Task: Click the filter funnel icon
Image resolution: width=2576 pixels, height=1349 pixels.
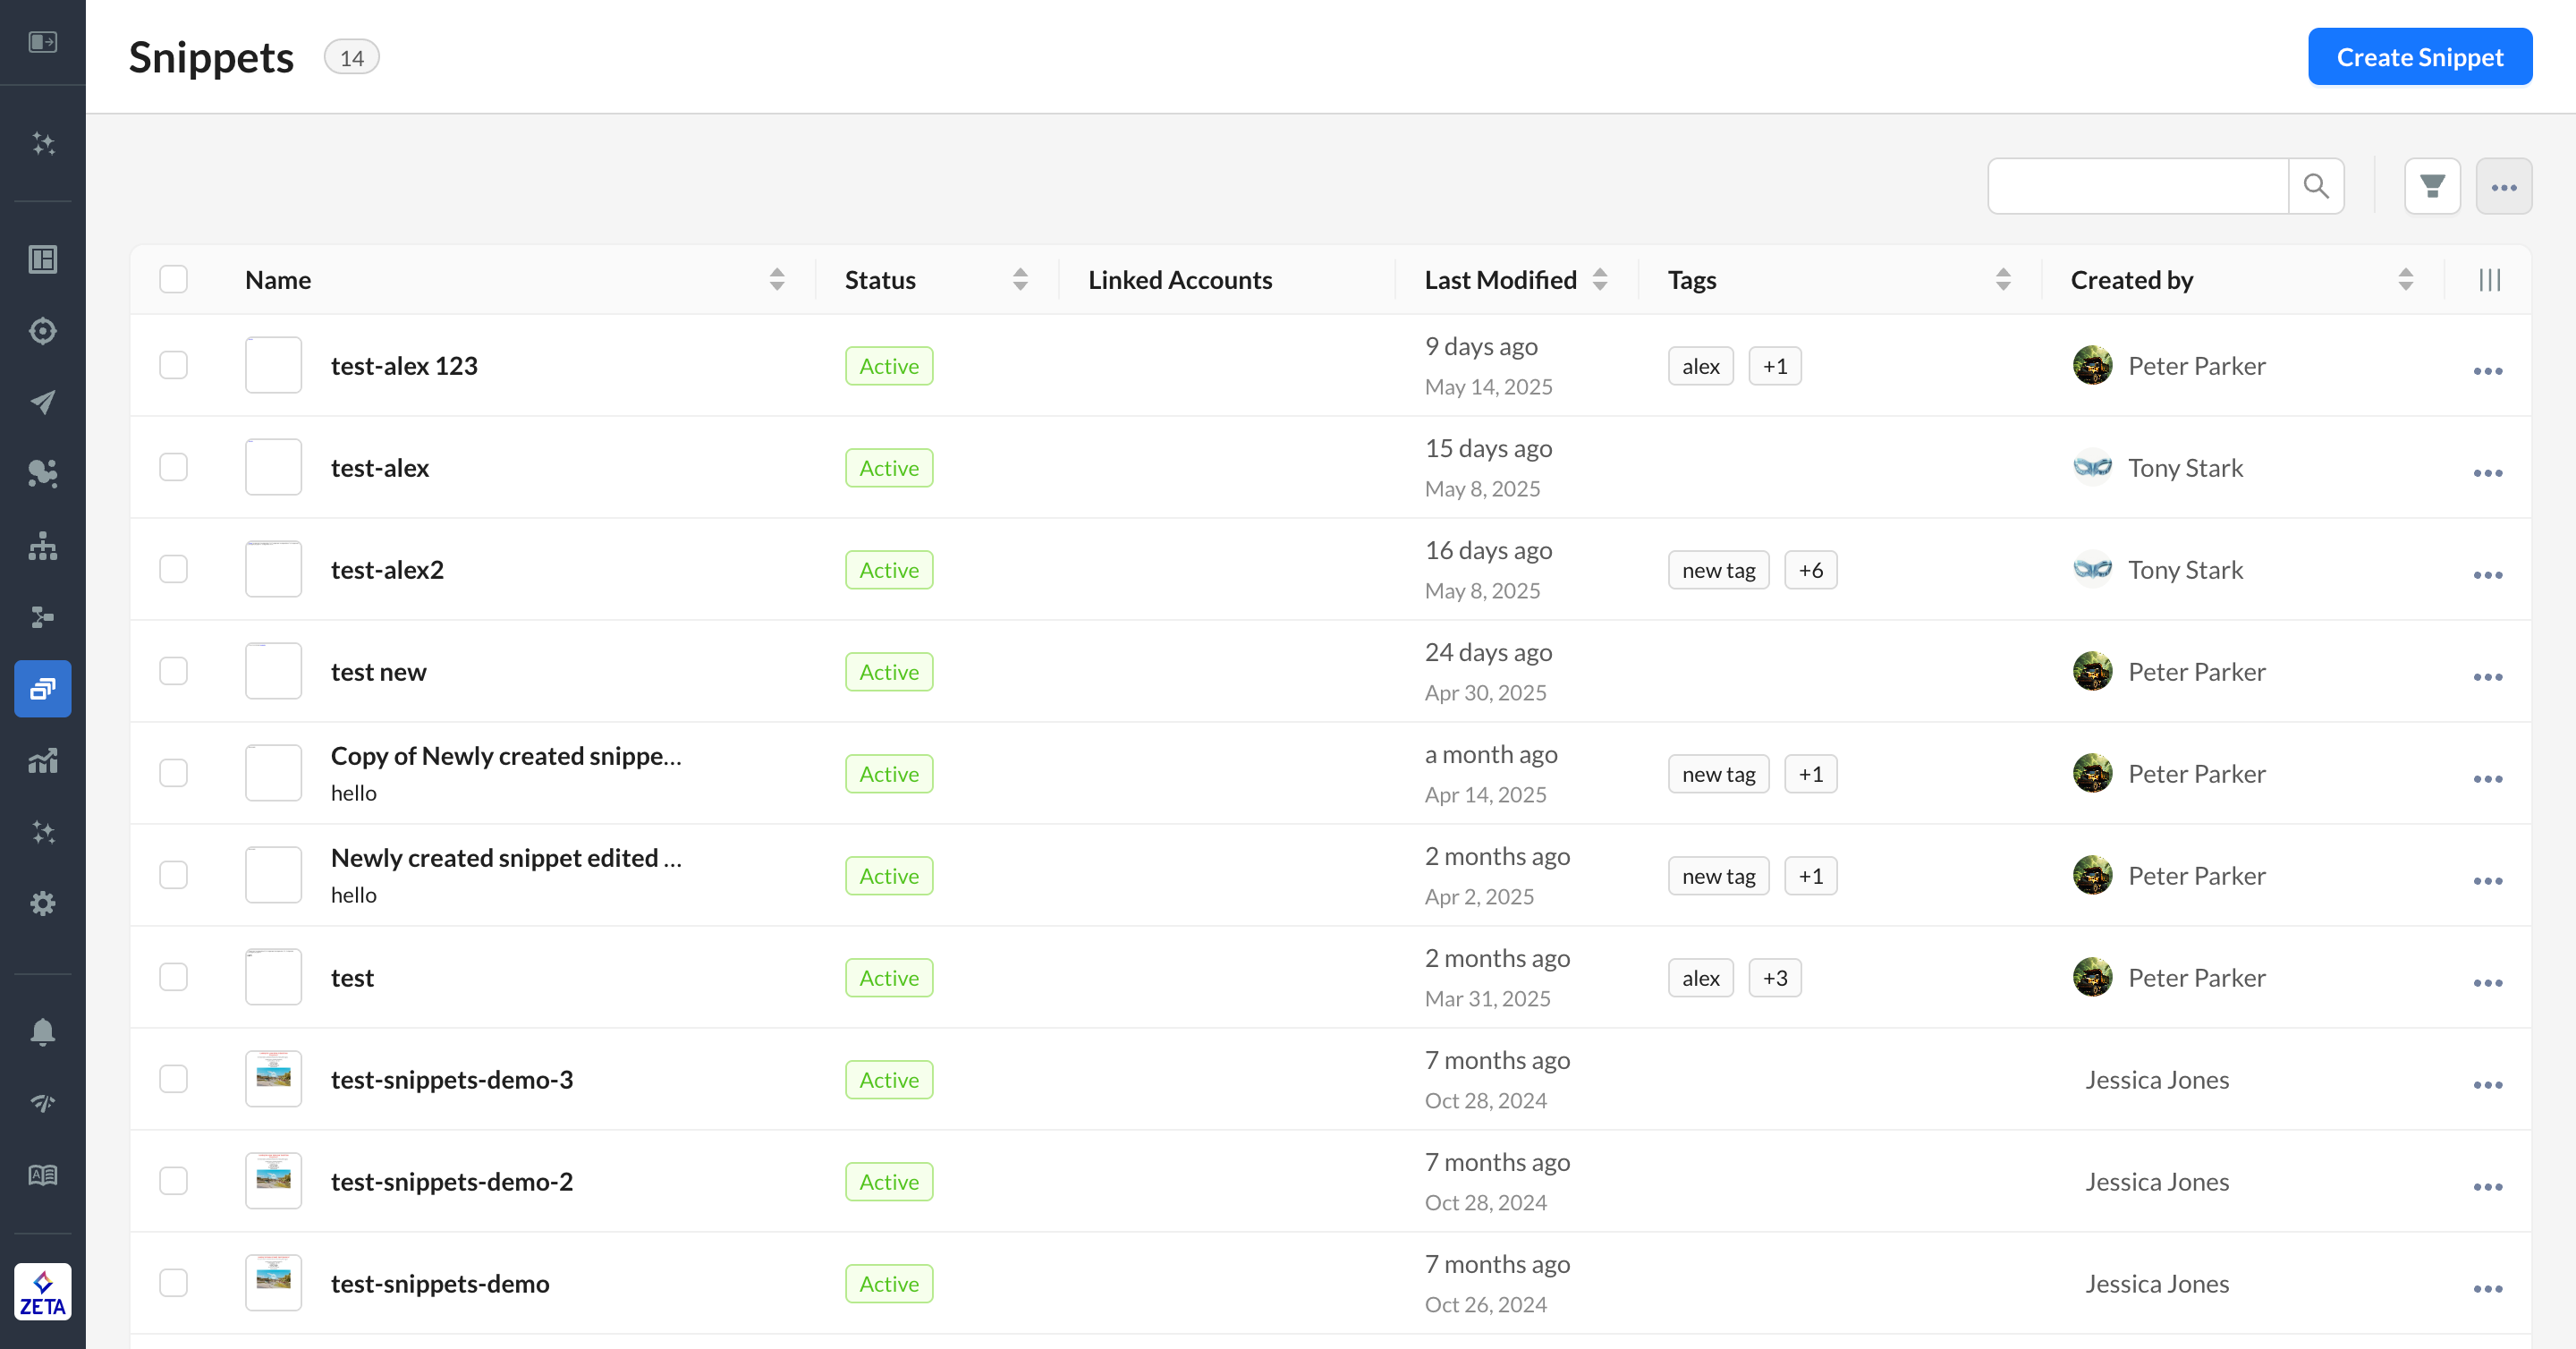Action: 2432,186
